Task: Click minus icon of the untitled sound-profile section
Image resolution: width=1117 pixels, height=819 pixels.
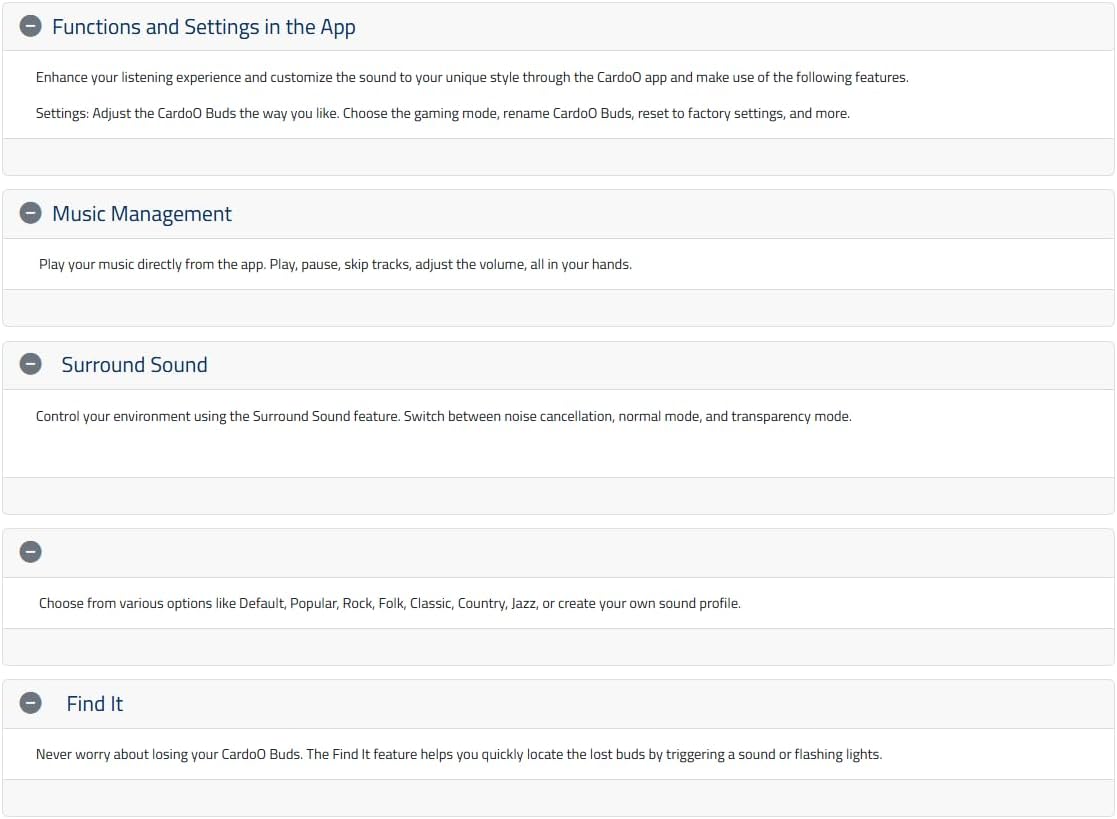Action: coord(31,552)
